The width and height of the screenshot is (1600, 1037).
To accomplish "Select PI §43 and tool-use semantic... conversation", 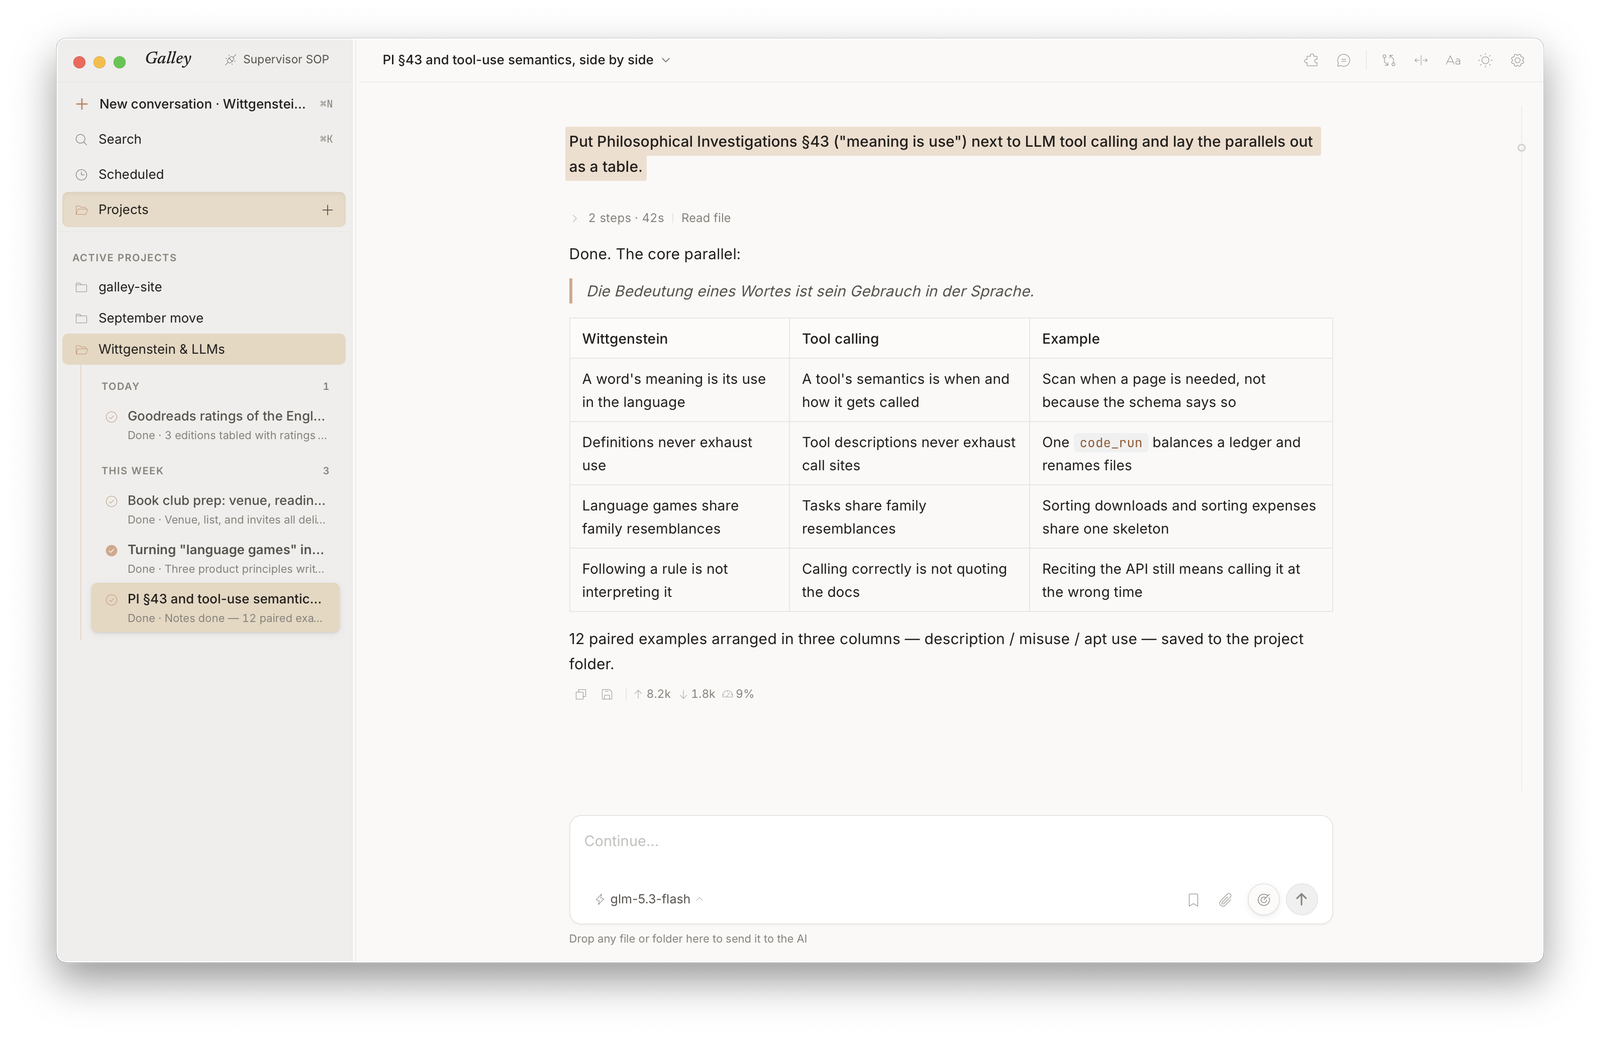I will pos(216,608).
